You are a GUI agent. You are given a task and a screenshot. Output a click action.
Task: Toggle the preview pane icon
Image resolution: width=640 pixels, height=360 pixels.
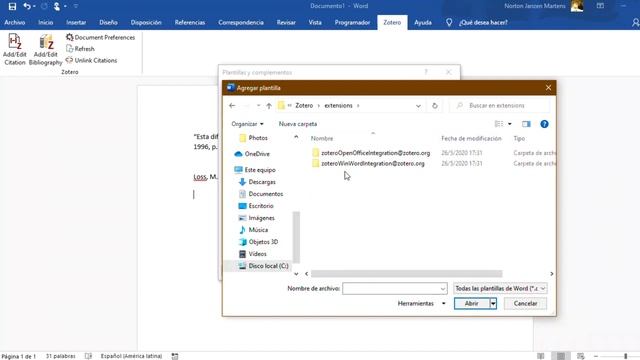[x=526, y=124]
